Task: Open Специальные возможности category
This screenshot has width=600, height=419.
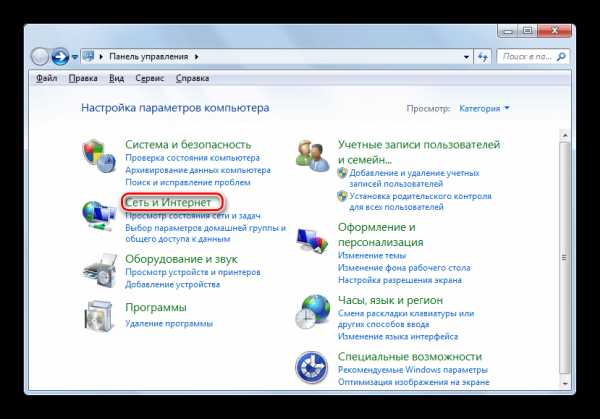Action: click(410, 356)
